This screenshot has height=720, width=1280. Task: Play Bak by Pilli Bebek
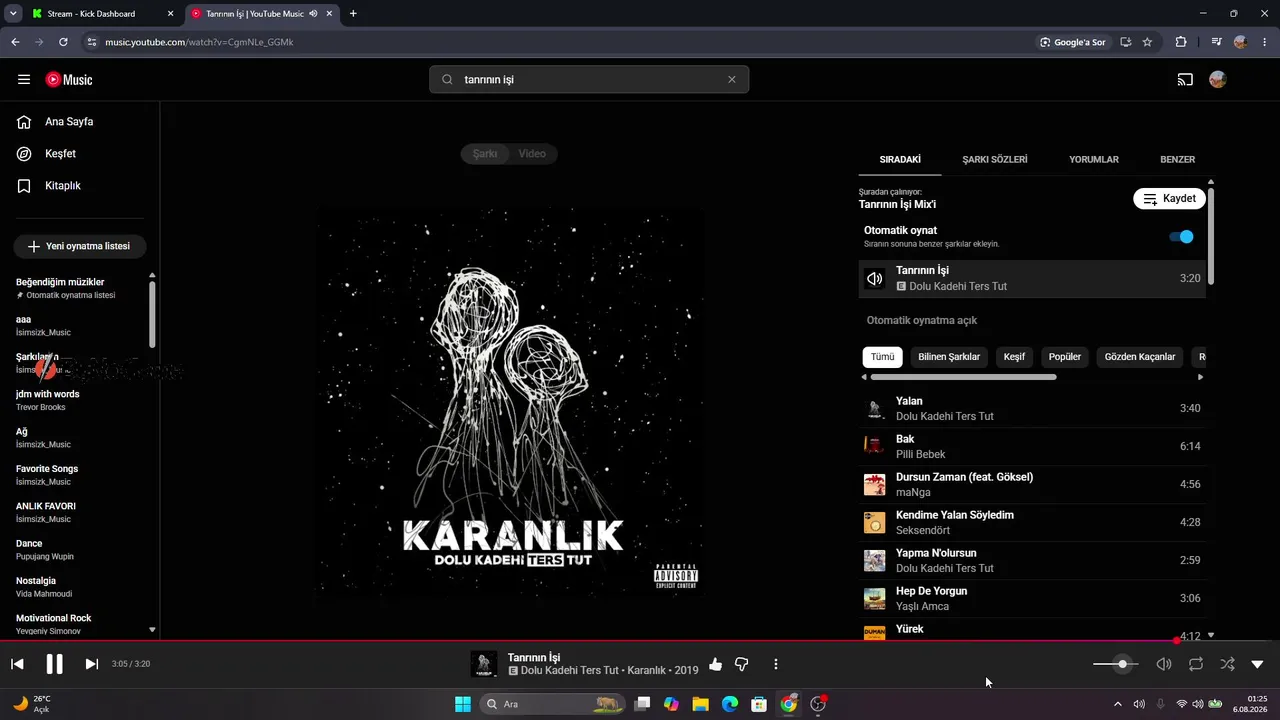pos(1032,447)
